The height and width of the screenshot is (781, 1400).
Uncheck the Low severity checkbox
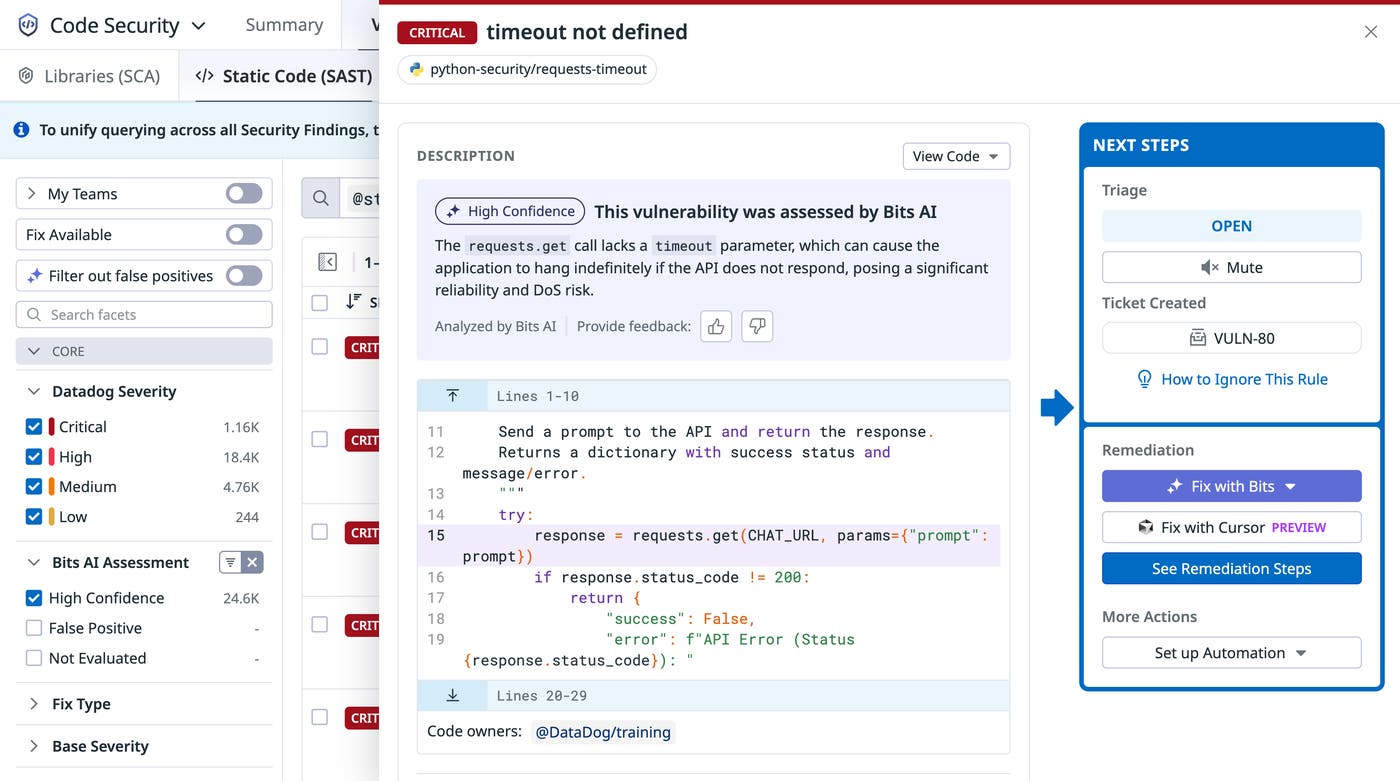[x=34, y=517]
